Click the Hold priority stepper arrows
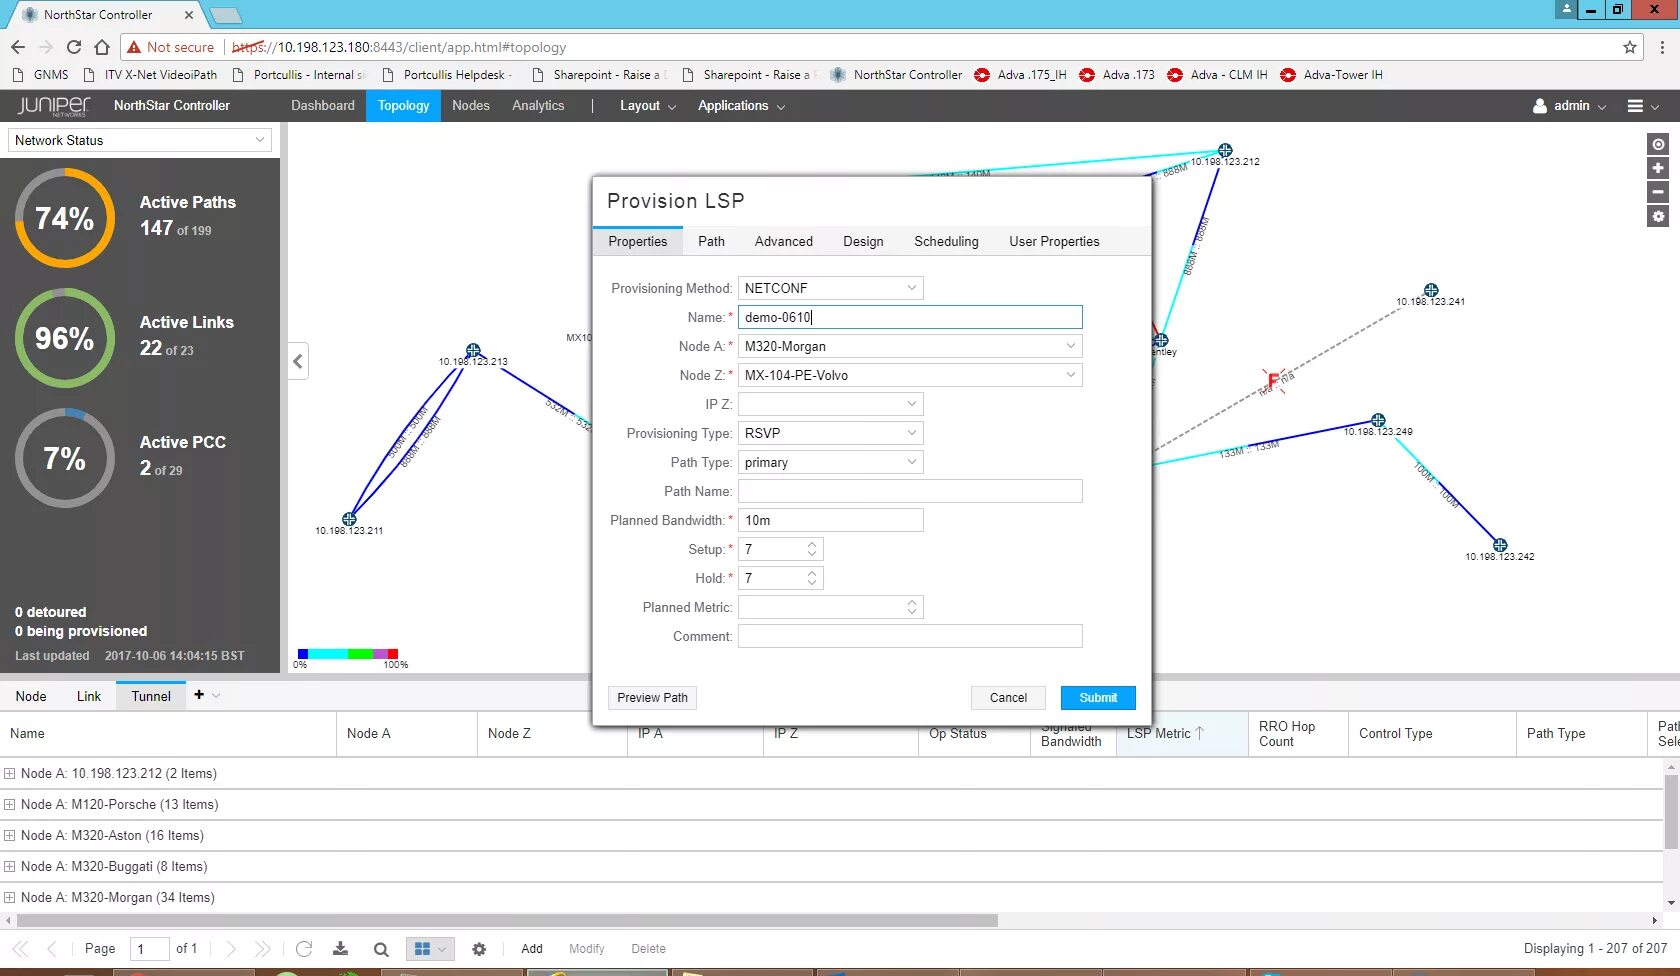Image resolution: width=1680 pixels, height=976 pixels. 812,578
